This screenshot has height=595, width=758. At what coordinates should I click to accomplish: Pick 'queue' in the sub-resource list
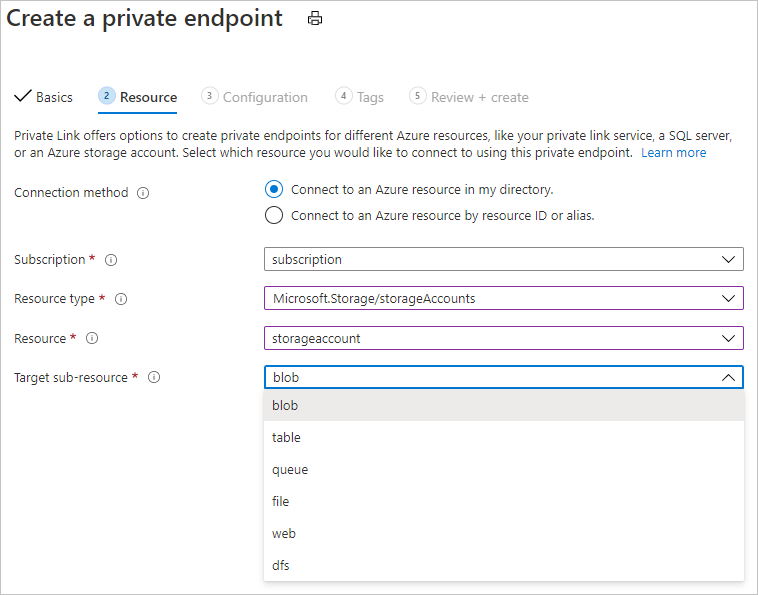pos(290,469)
